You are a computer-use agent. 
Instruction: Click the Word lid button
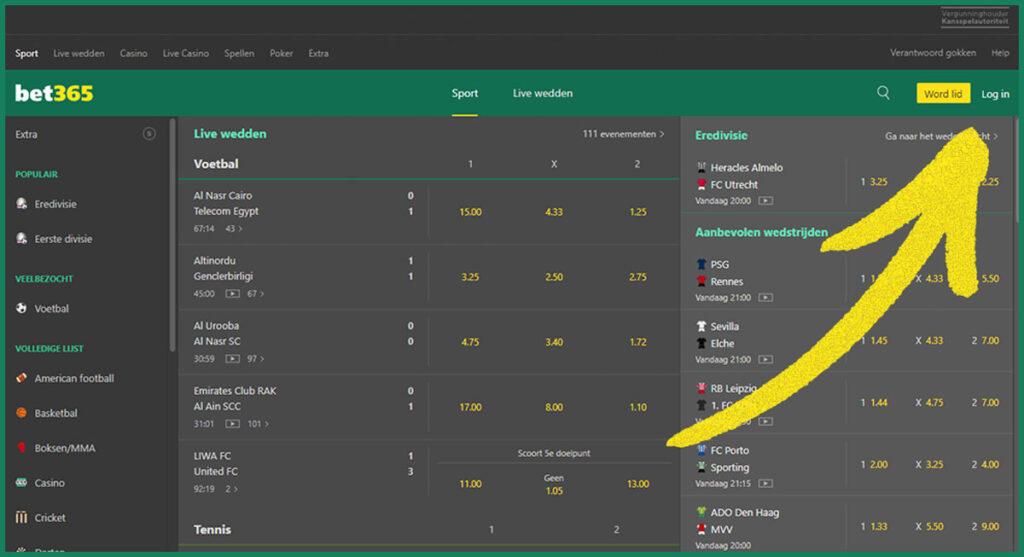(x=943, y=93)
